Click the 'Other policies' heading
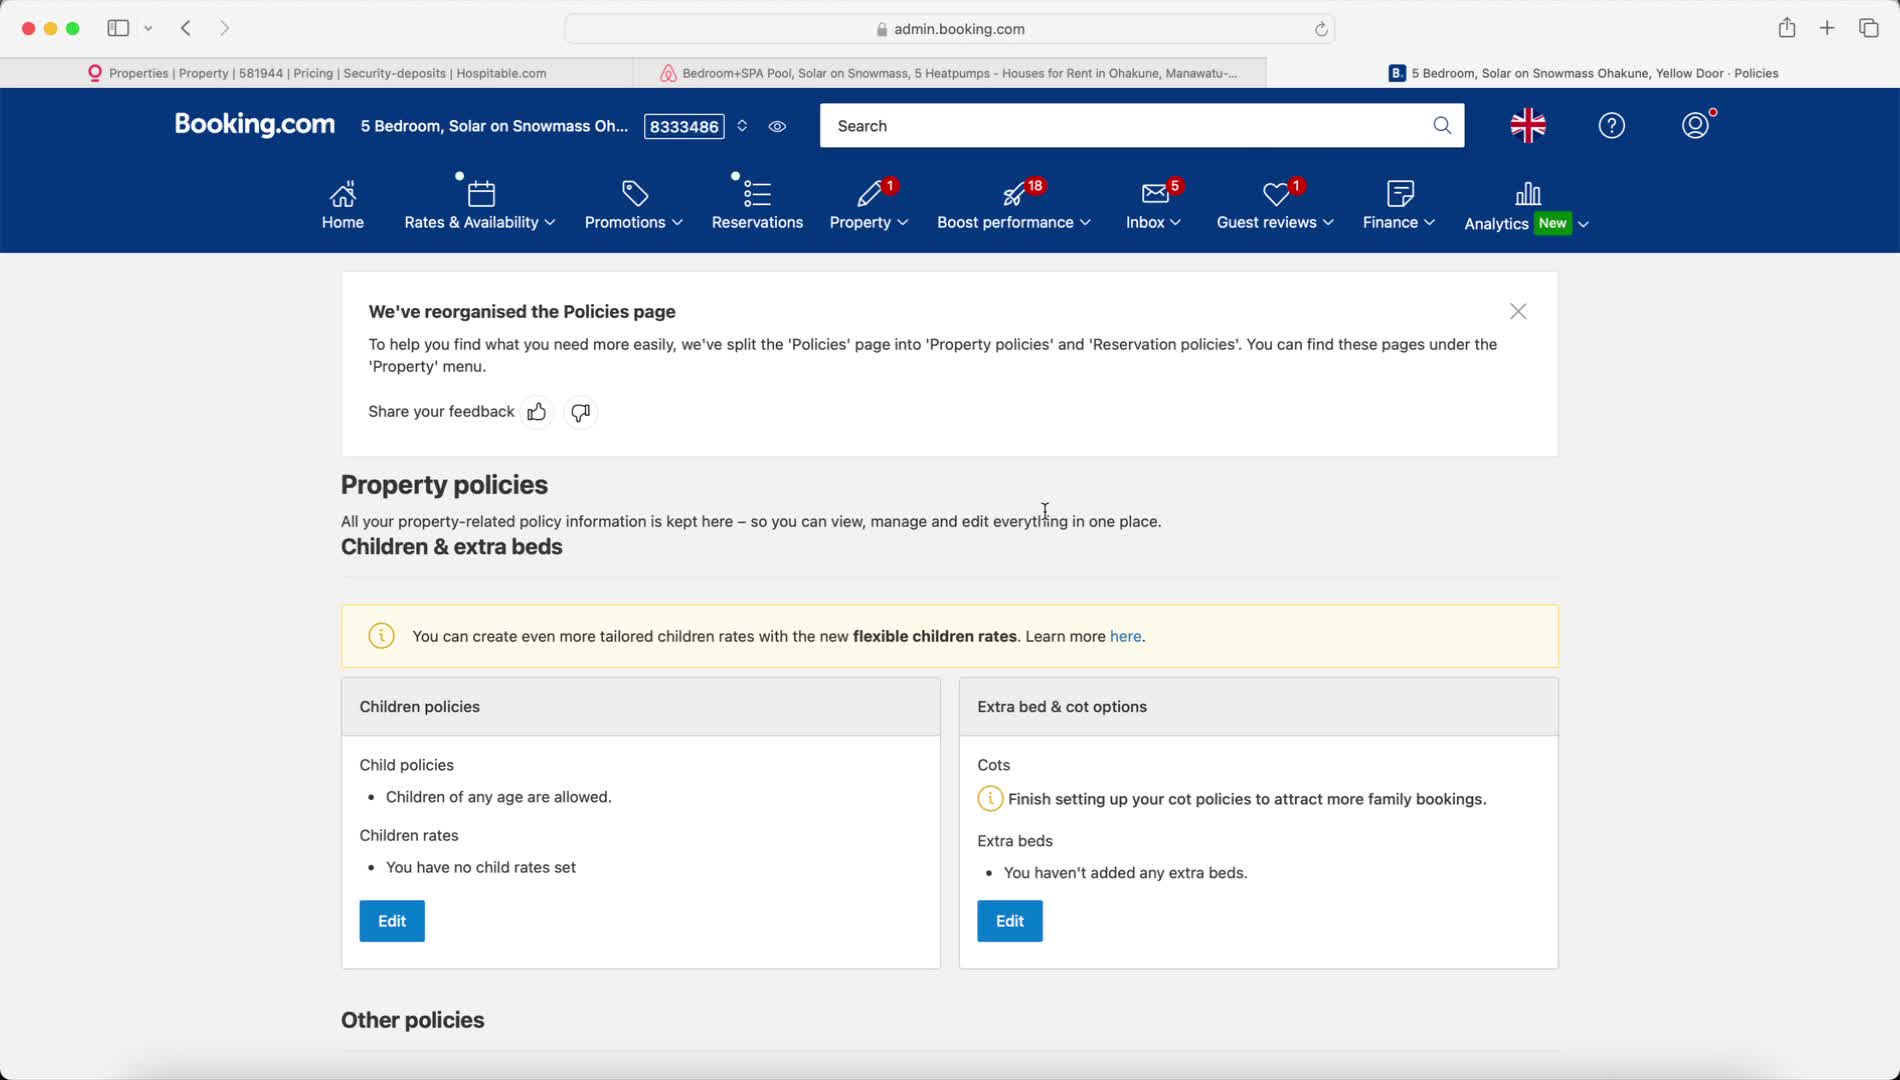1900x1080 pixels. pos(413,1020)
